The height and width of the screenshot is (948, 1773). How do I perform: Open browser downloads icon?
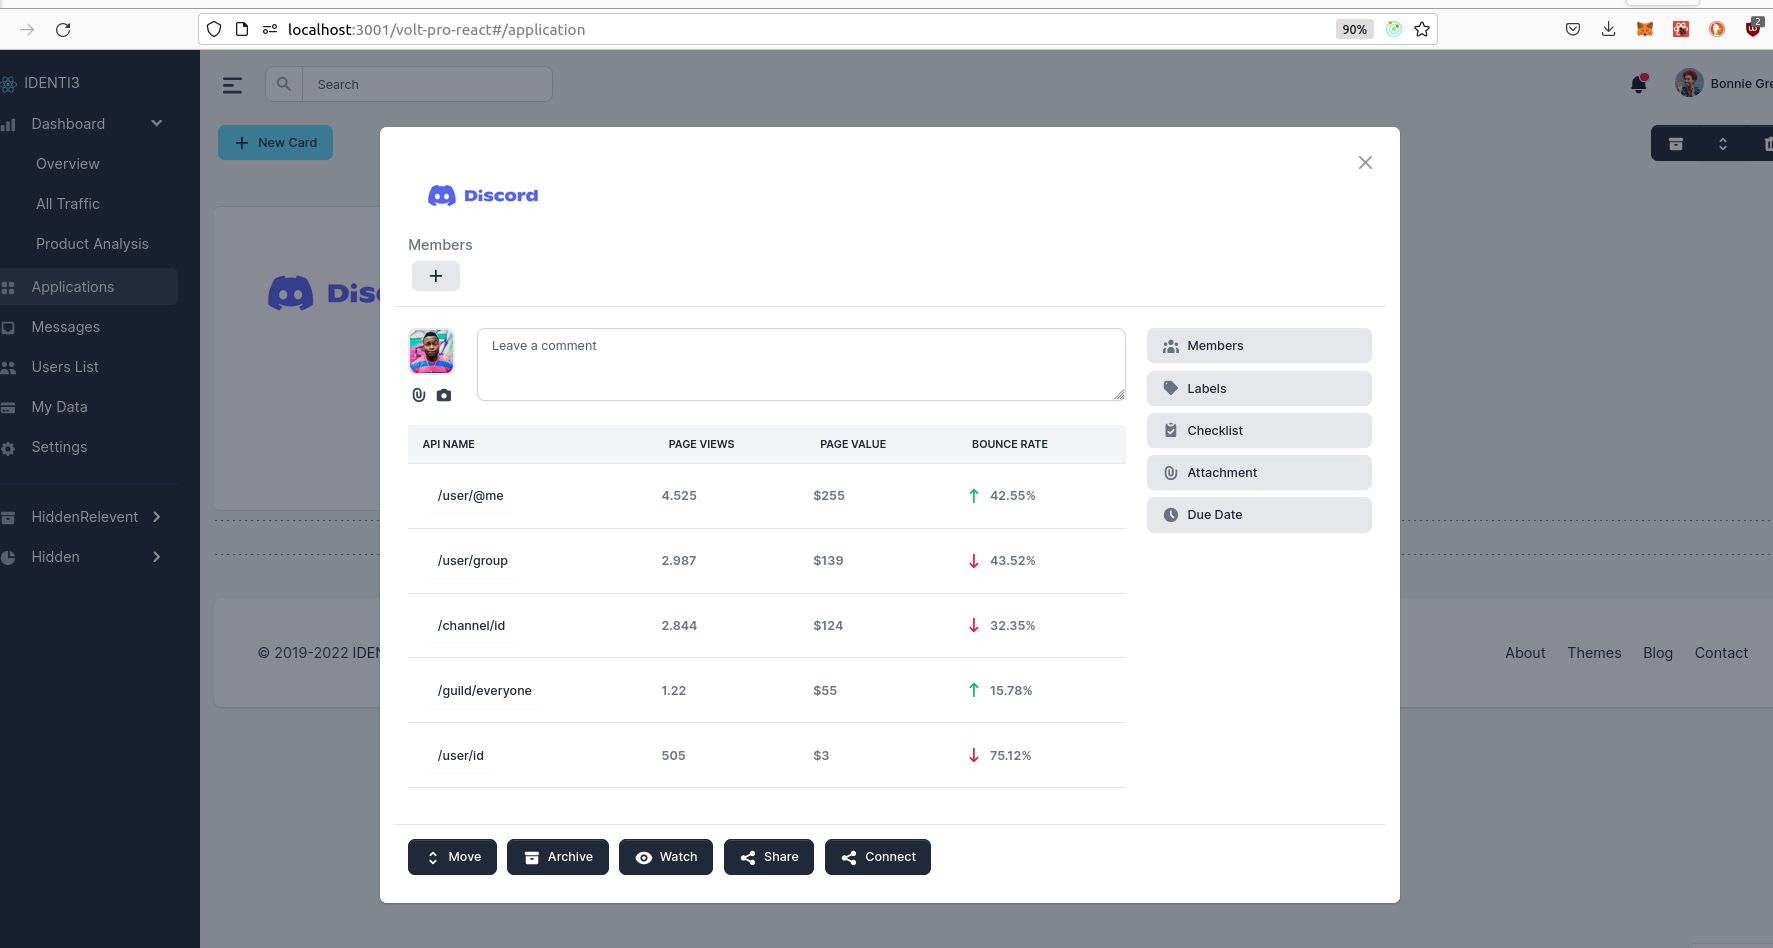[x=1608, y=30]
